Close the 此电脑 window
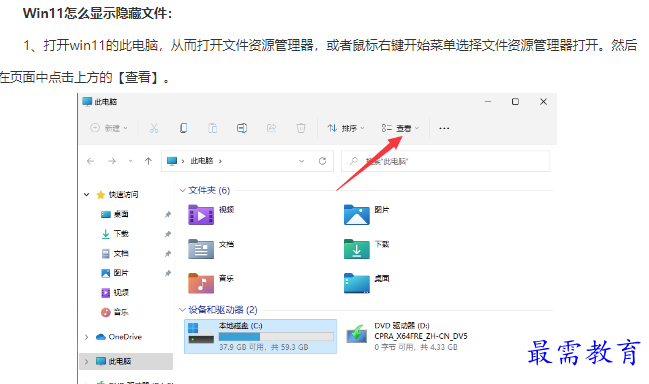This screenshot has width=649, height=384. (x=543, y=101)
